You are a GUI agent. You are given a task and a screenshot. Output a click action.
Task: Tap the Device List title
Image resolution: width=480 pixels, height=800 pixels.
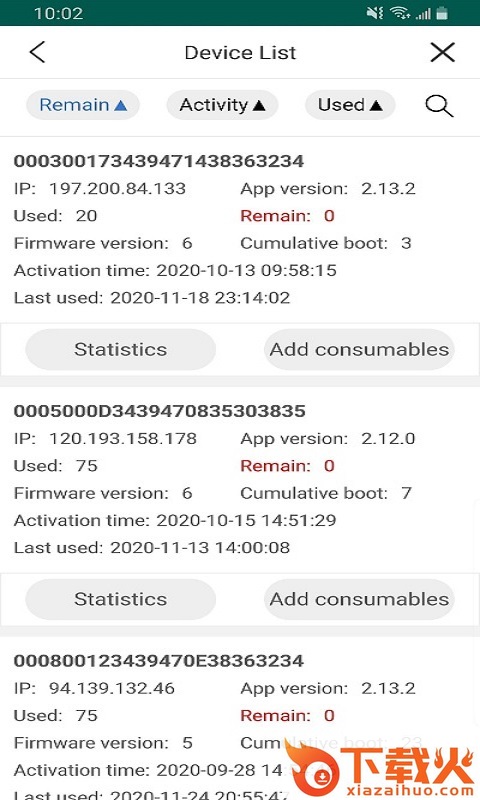(240, 53)
